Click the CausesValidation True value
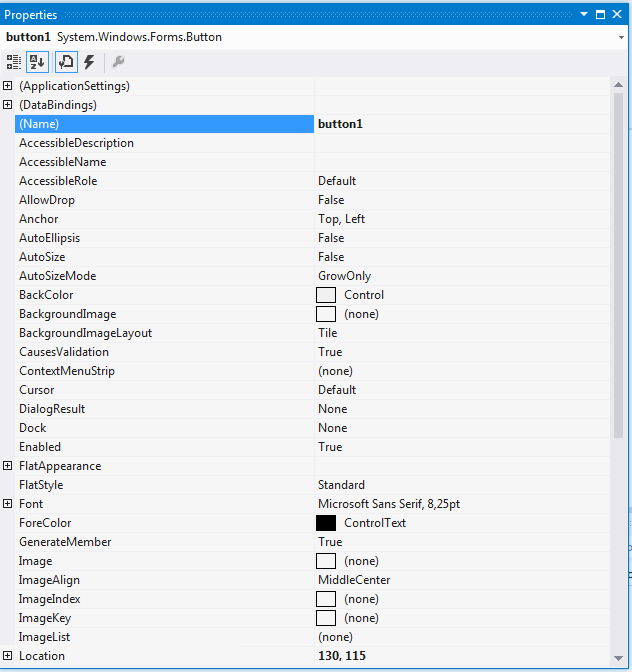632x672 pixels. (x=330, y=352)
